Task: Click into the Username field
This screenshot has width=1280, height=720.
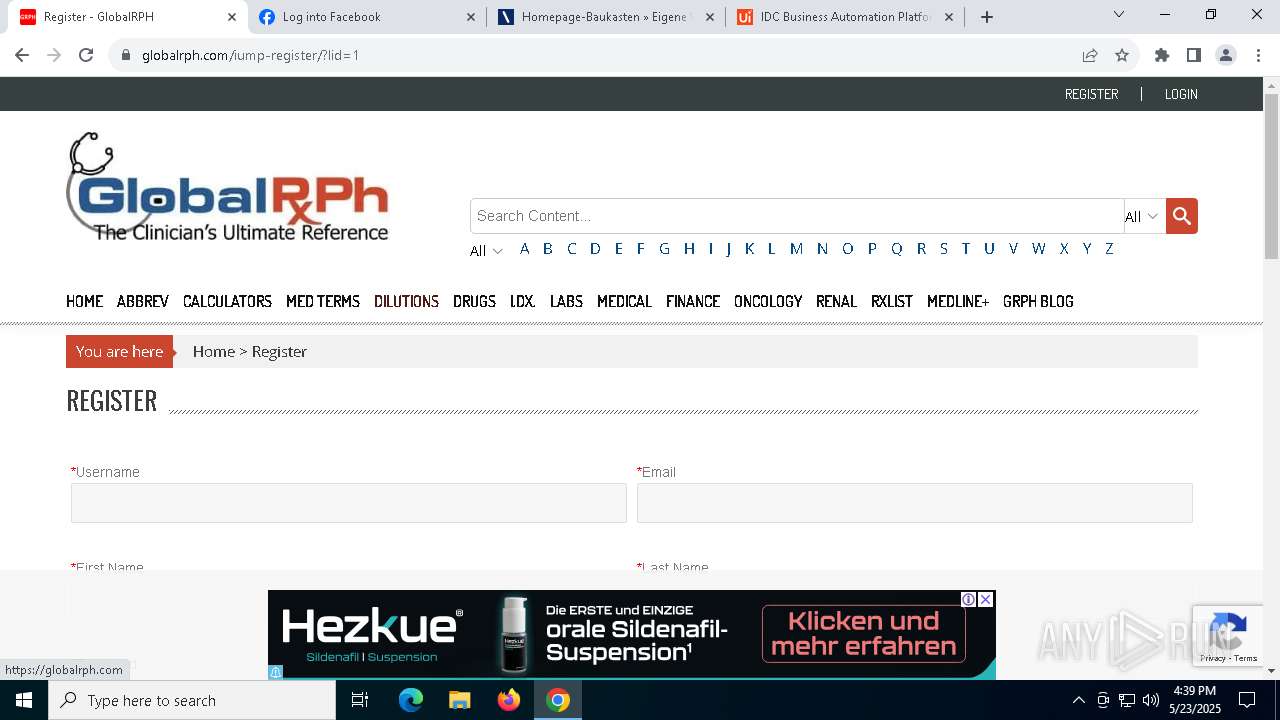Action: 349,503
